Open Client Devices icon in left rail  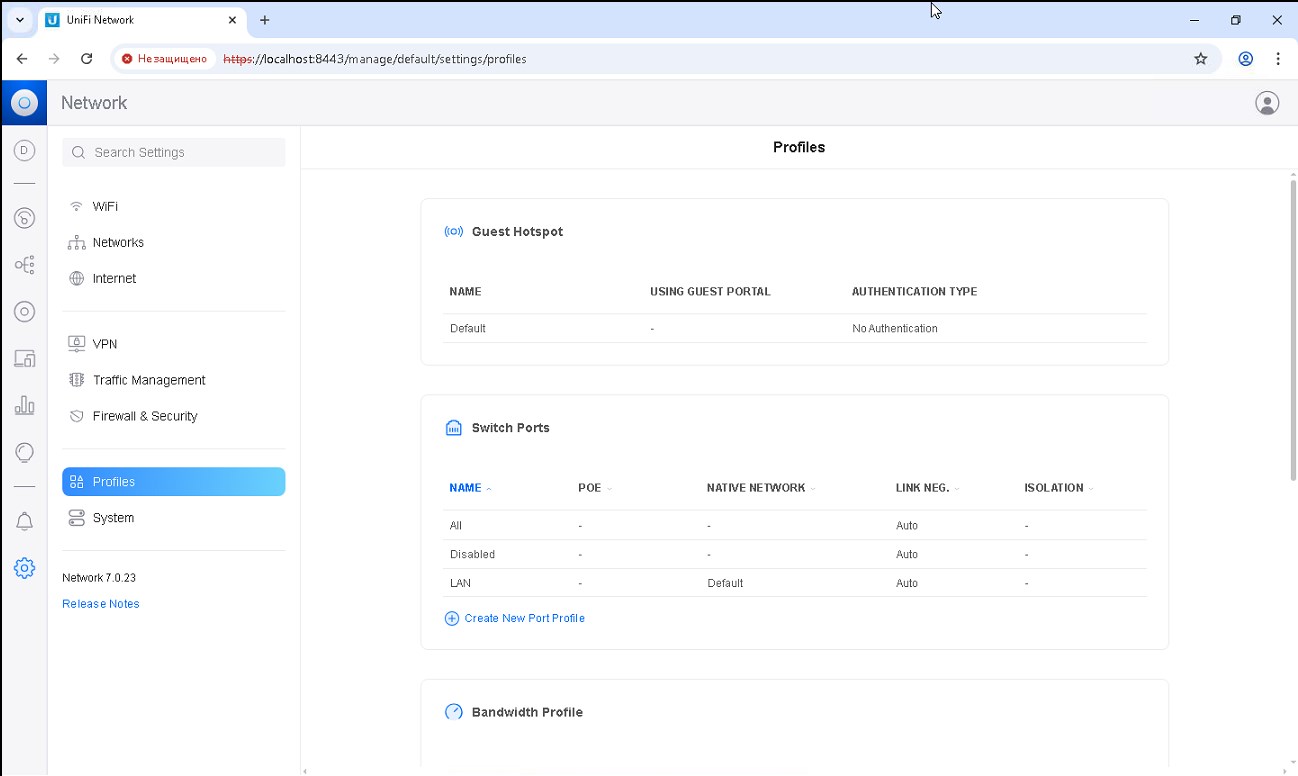point(24,358)
